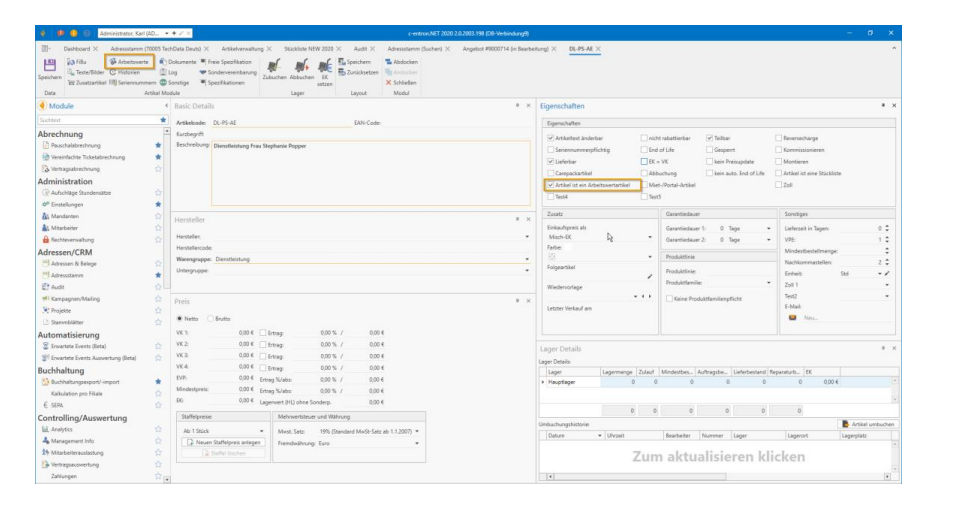Click the Abbuchen stock icon
This screenshot has width=971, height=519.
(301, 66)
